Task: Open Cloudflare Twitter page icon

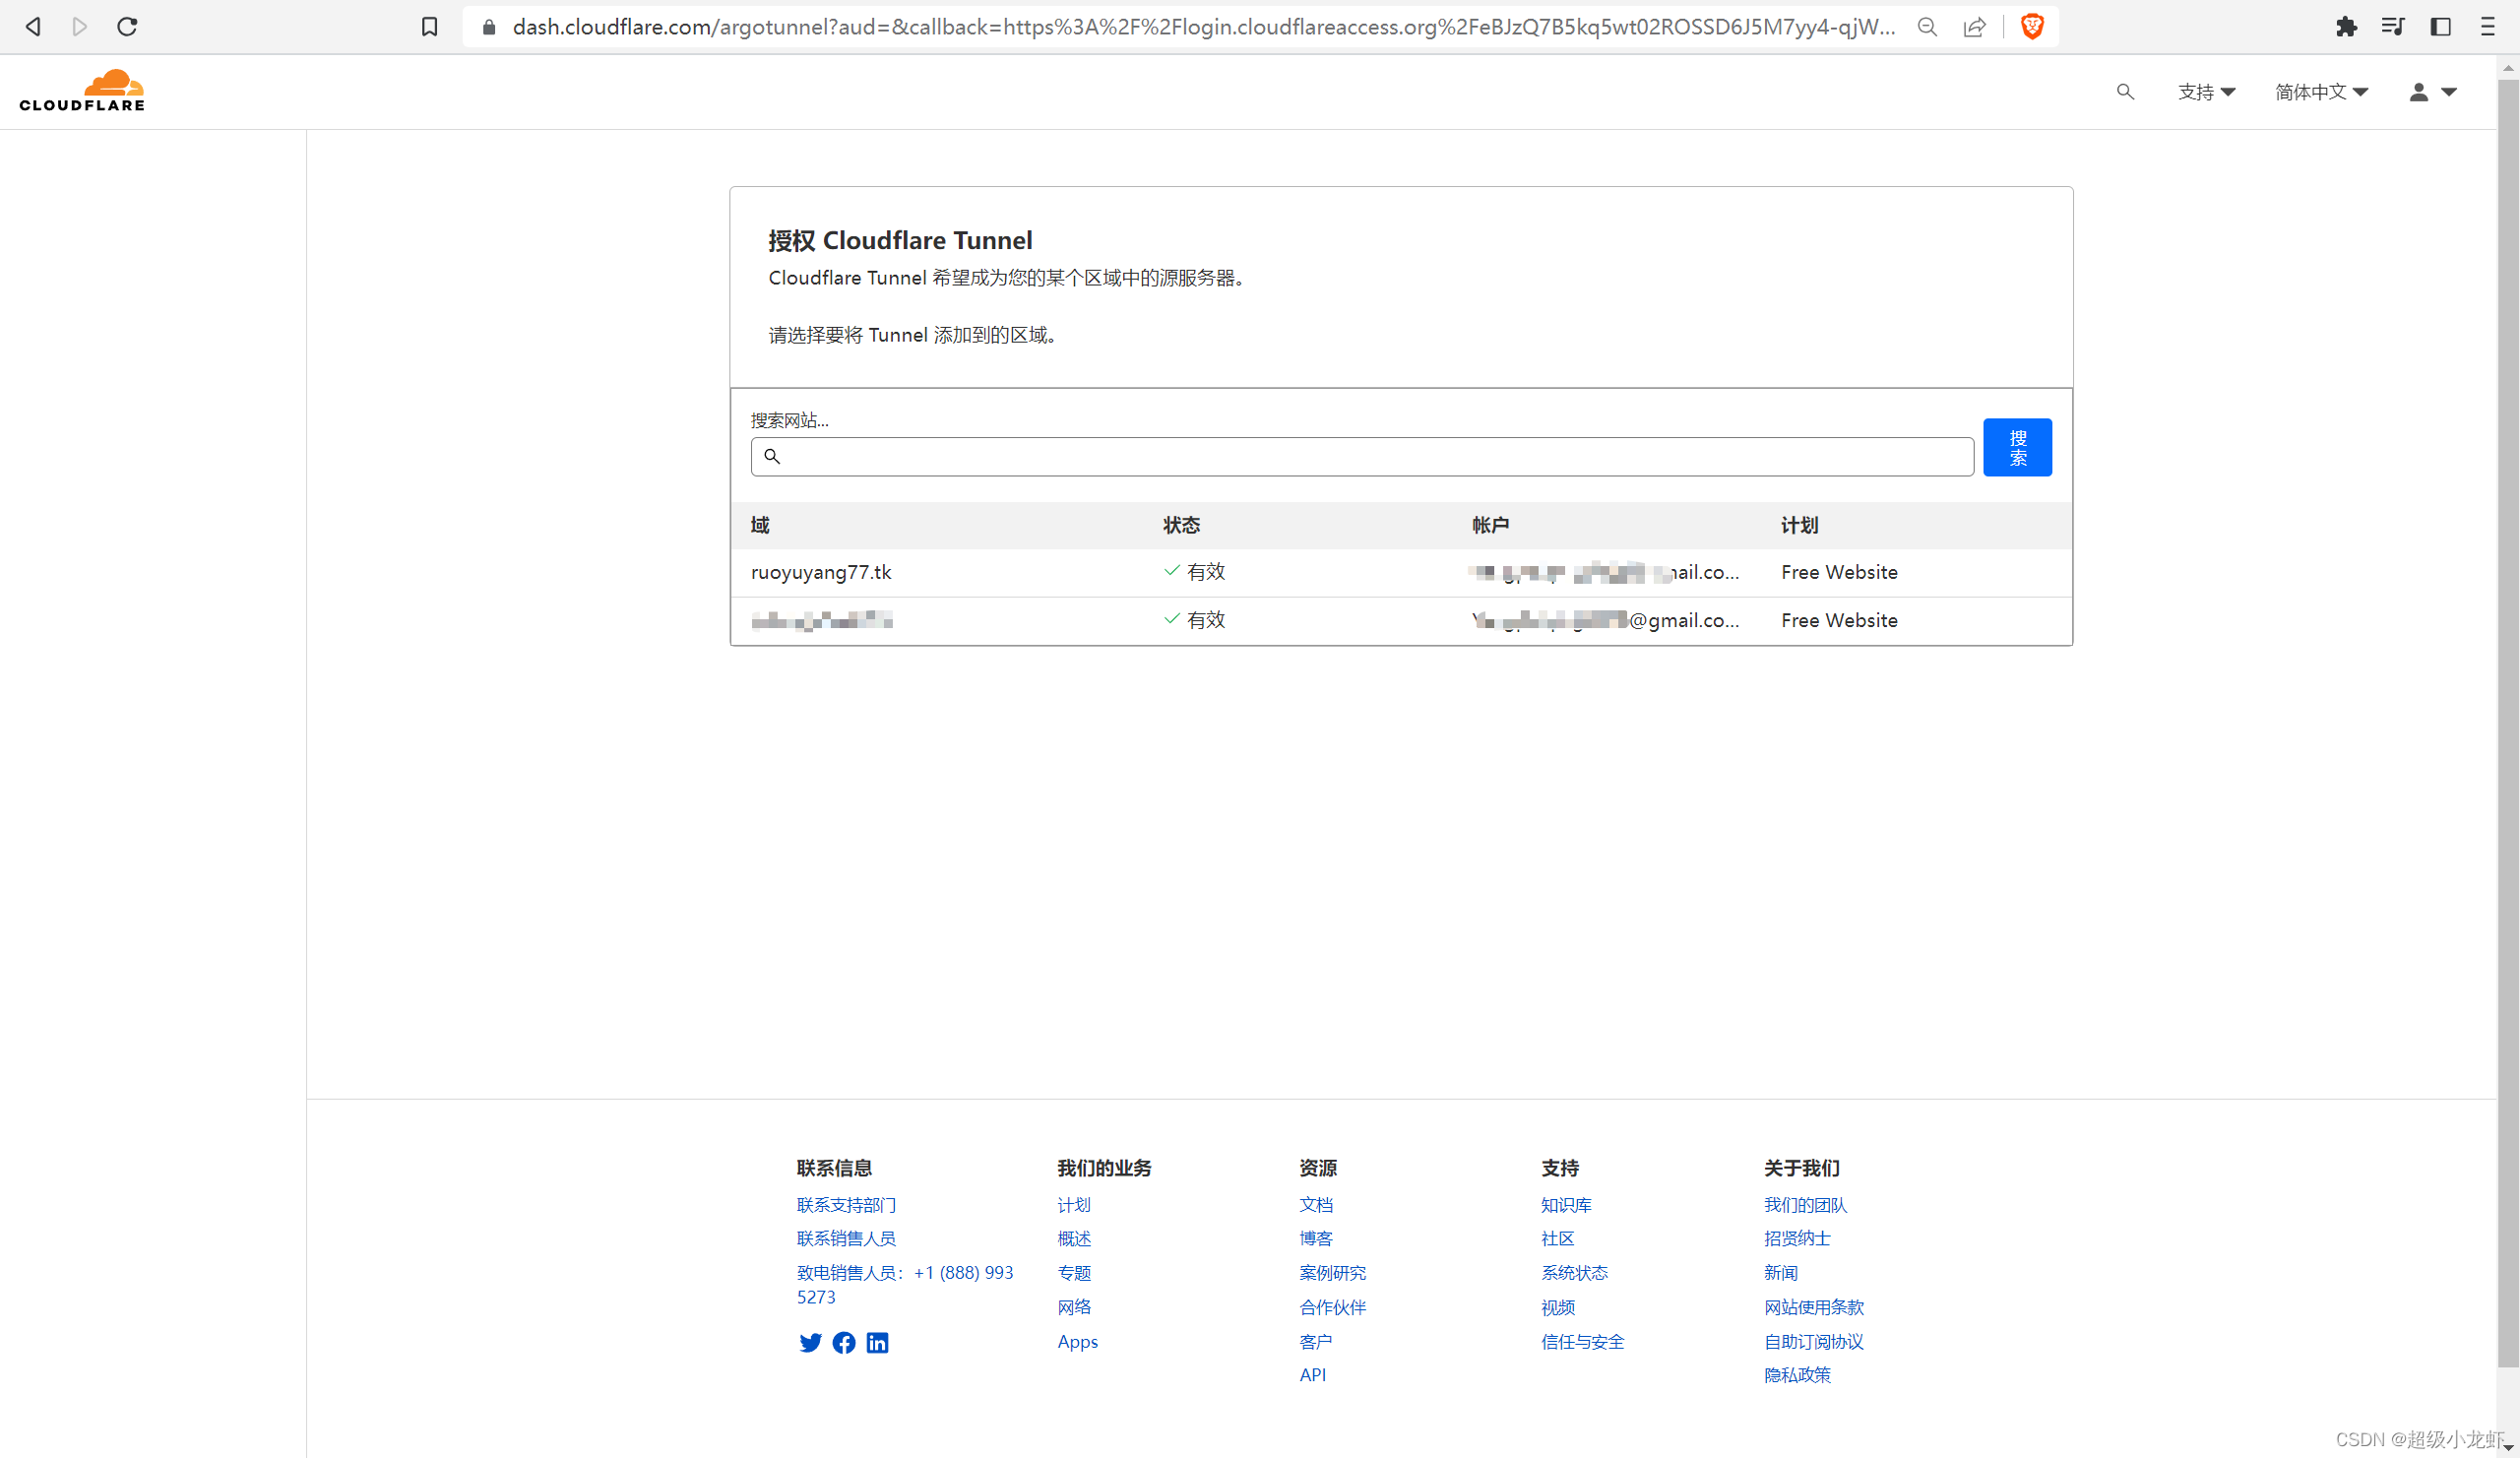Action: pos(810,1342)
